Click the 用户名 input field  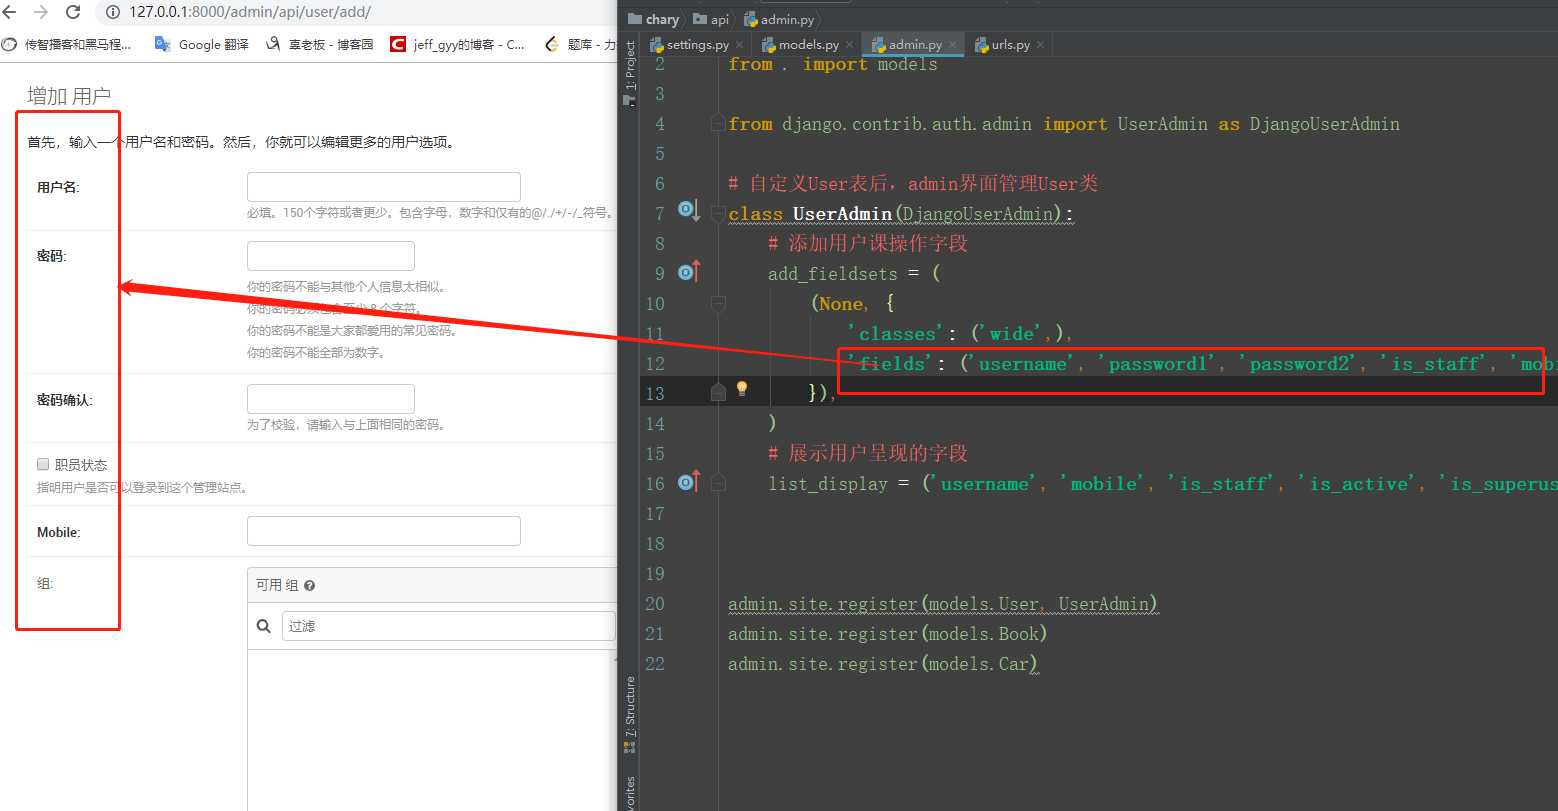(384, 187)
